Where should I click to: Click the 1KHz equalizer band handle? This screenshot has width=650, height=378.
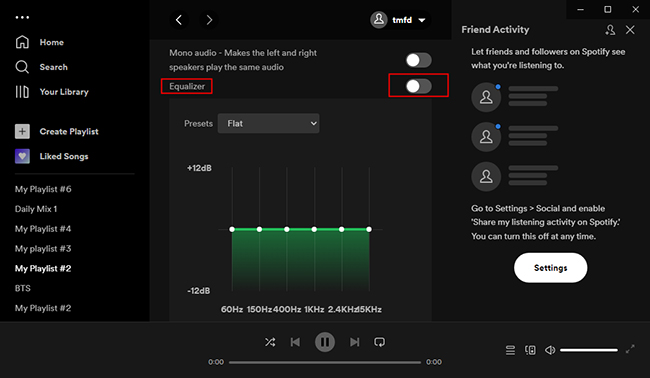pyautogui.click(x=314, y=229)
